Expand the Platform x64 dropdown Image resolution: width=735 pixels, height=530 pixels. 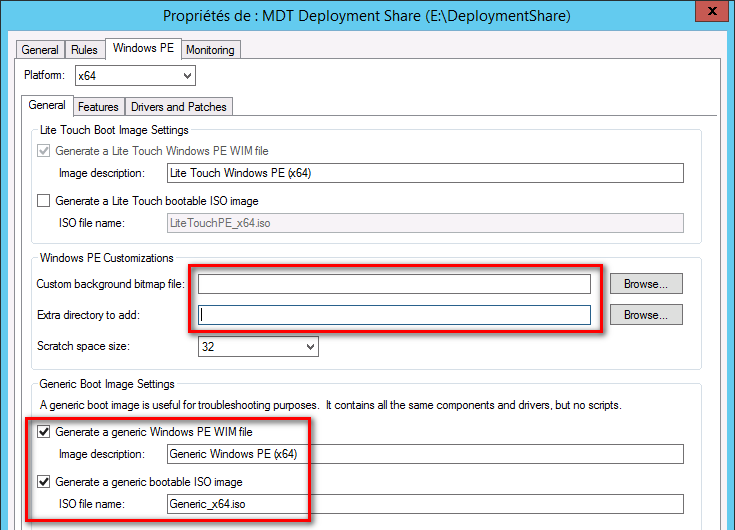point(135,76)
